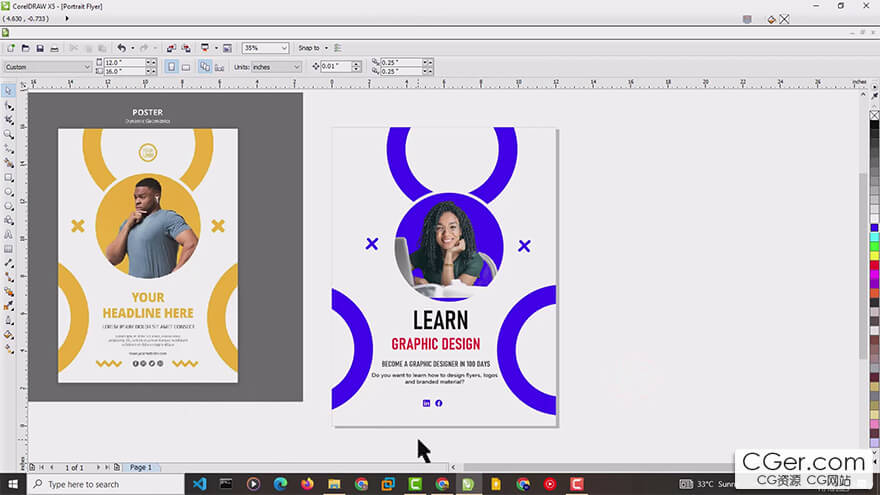Click the Type here to search box

[x=106, y=484]
